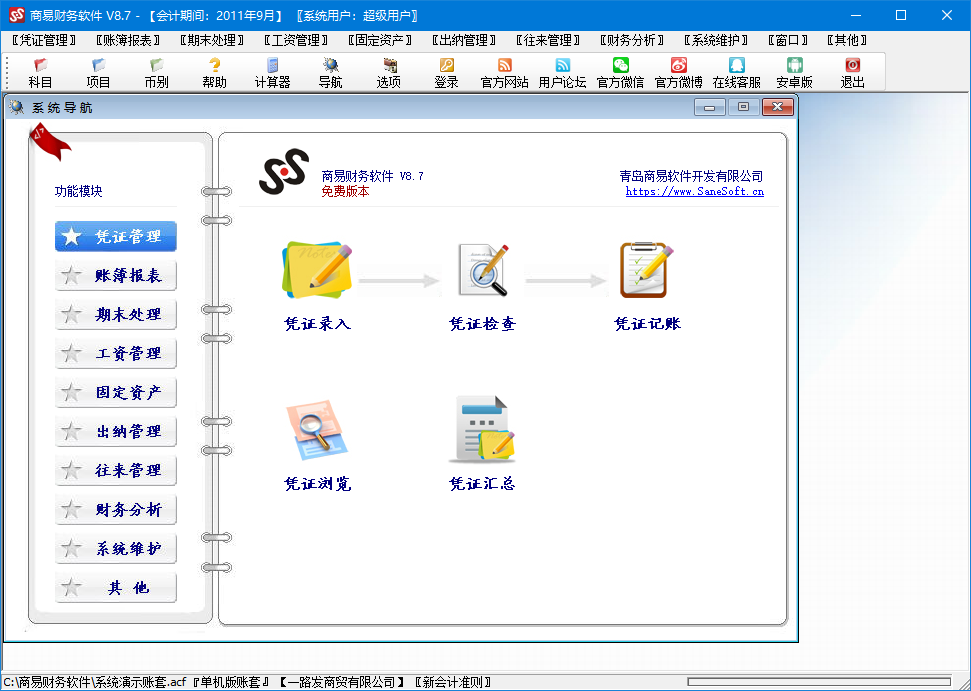Open the 〖出纳管理〗 menu
This screenshot has width=971, height=691.
pos(464,40)
